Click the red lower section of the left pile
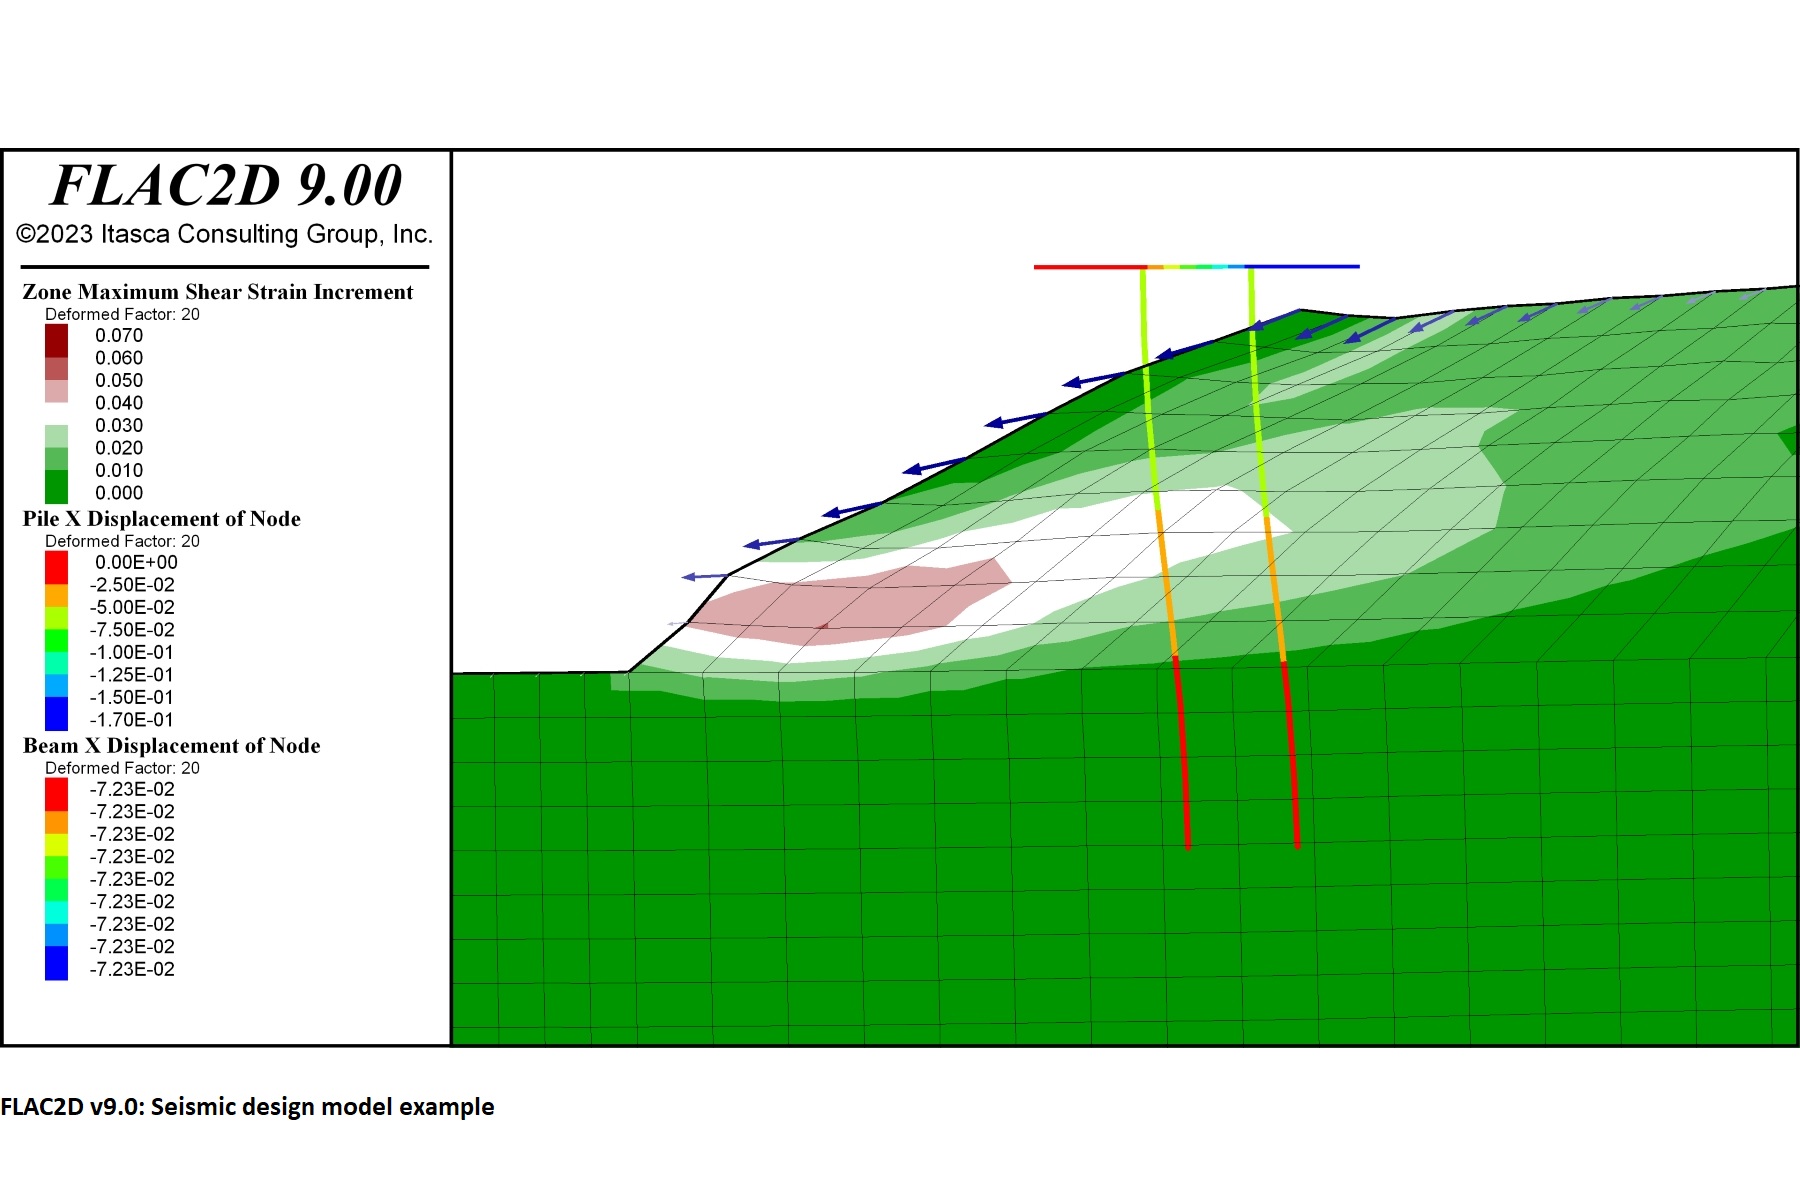This screenshot has width=1800, height=1200. click(1182, 752)
